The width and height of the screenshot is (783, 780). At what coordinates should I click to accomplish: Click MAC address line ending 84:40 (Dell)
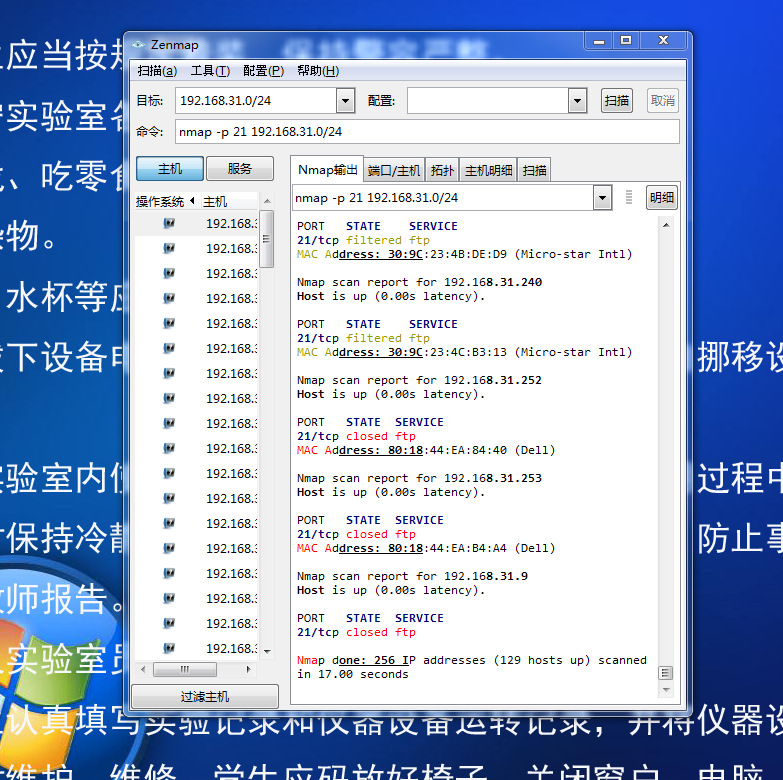point(426,450)
